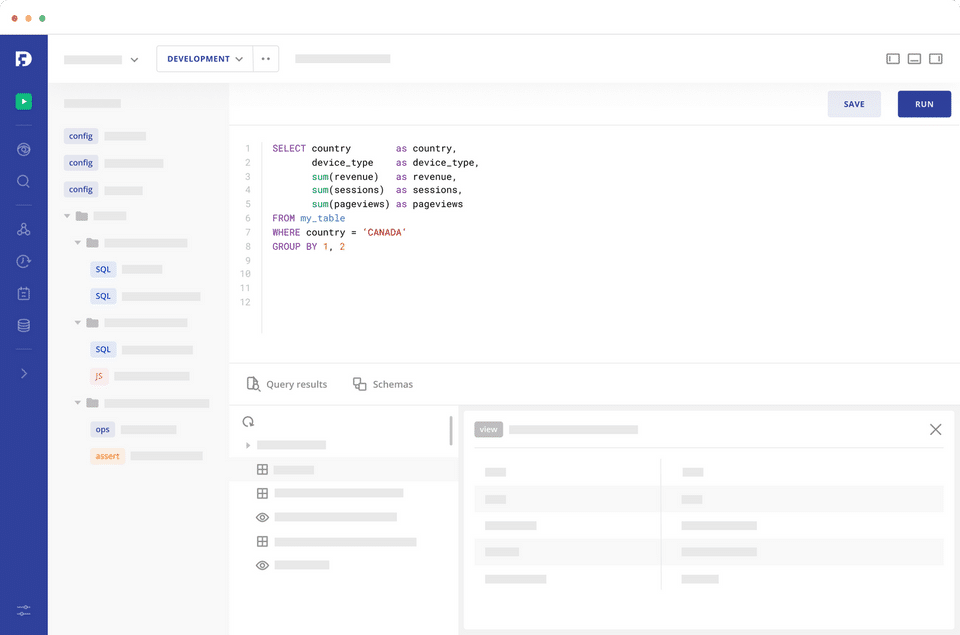Open the assert file
This screenshot has width=960, height=635.
pyautogui.click(x=146, y=456)
